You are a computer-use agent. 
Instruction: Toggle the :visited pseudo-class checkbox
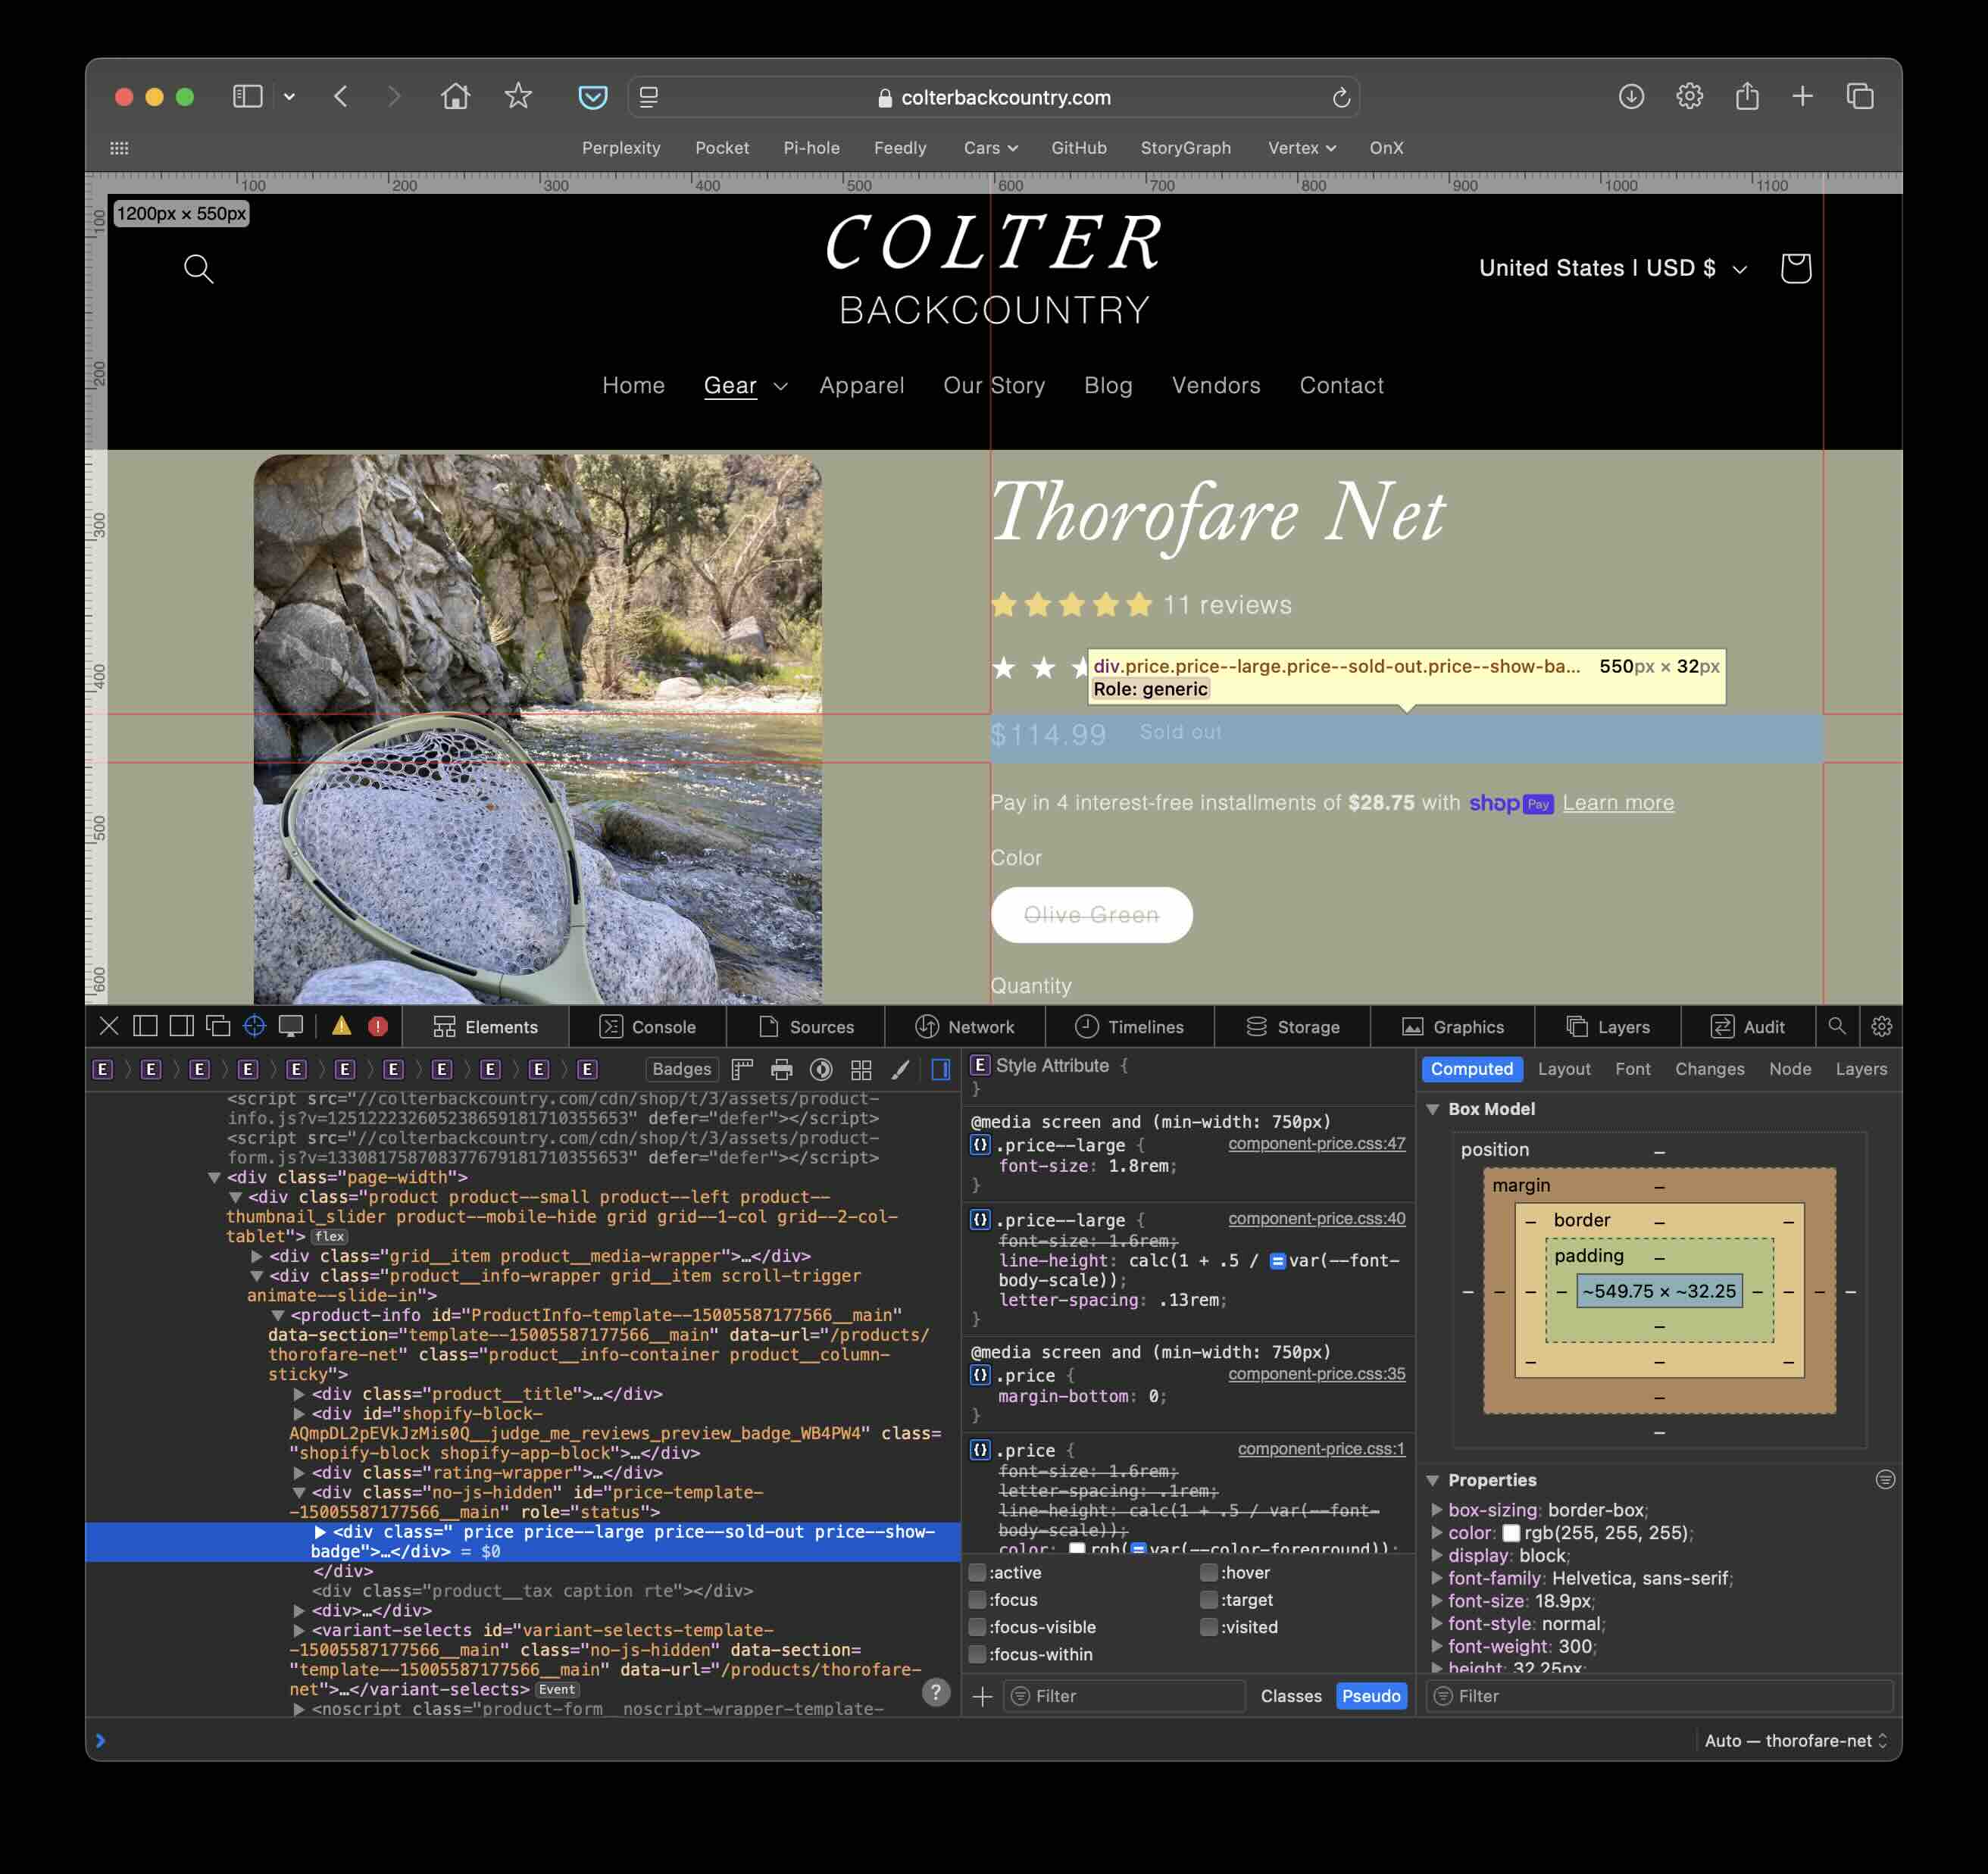1209,1627
